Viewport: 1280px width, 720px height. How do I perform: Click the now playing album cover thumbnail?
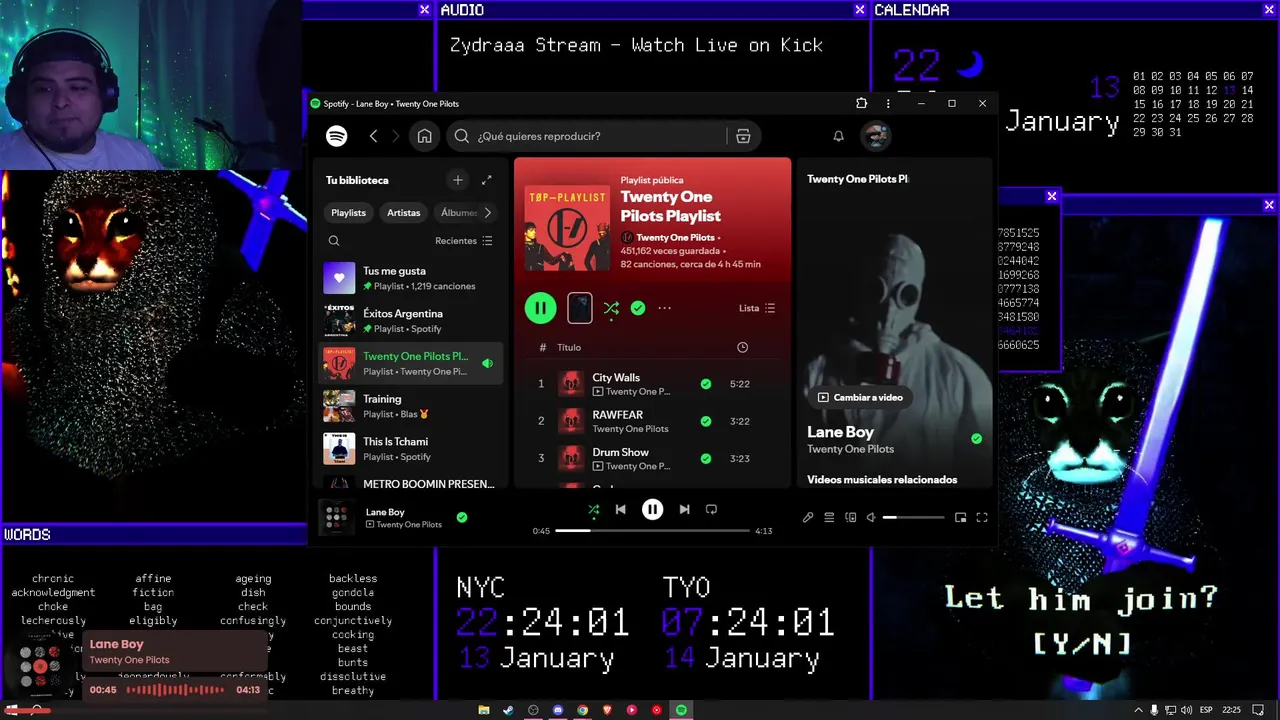(x=337, y=517)
